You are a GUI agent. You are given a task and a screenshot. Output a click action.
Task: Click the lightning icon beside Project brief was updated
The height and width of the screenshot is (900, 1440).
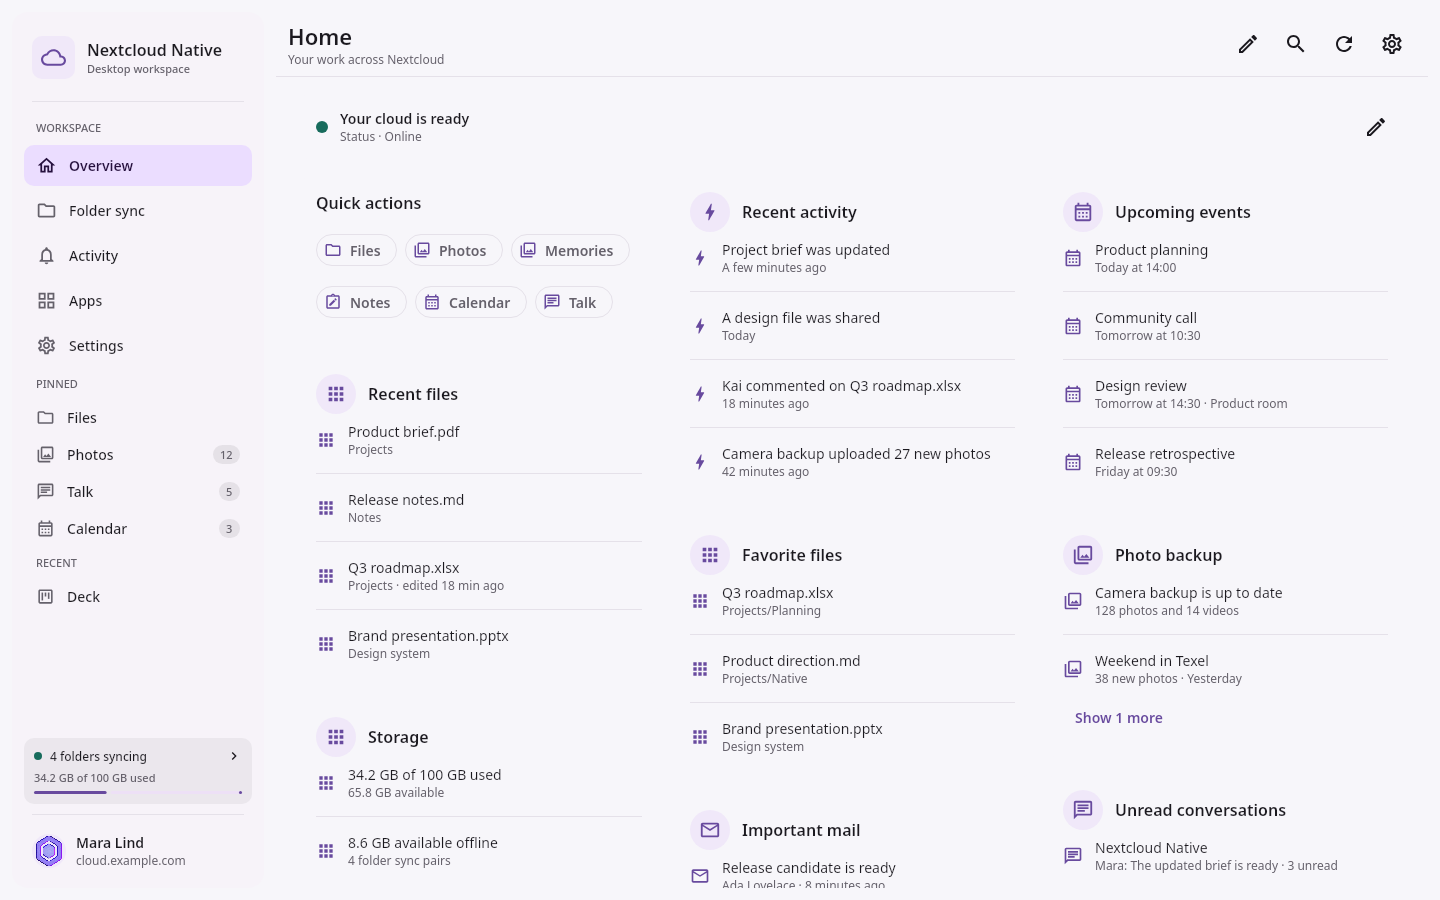pos(700,258)
